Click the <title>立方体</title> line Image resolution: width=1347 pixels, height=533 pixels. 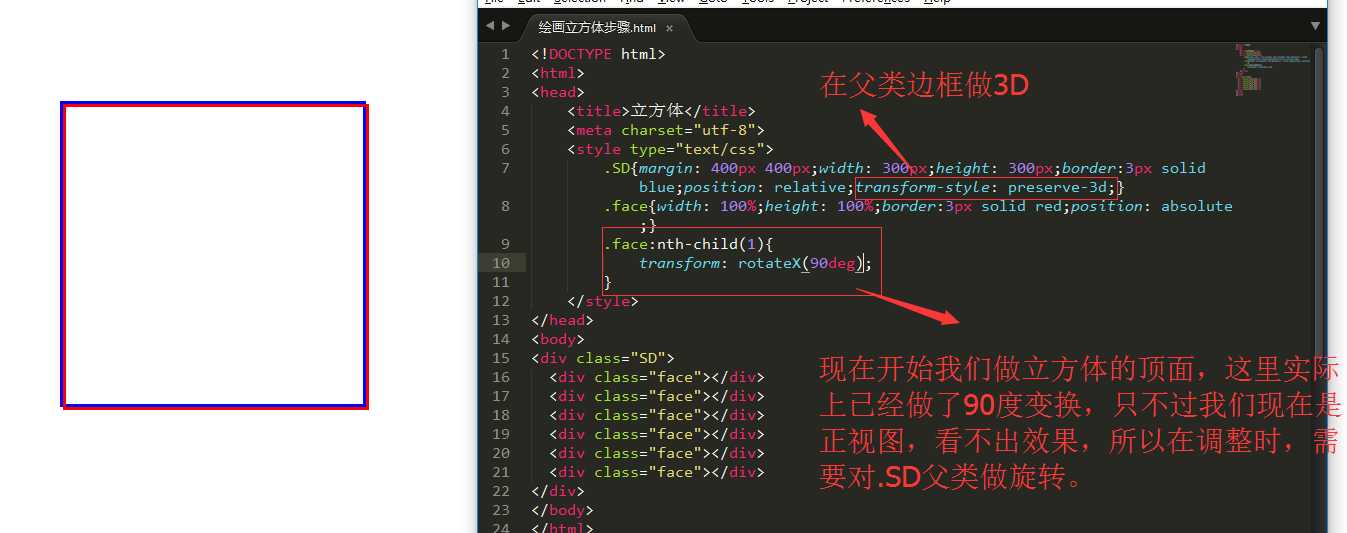point(661,111)
